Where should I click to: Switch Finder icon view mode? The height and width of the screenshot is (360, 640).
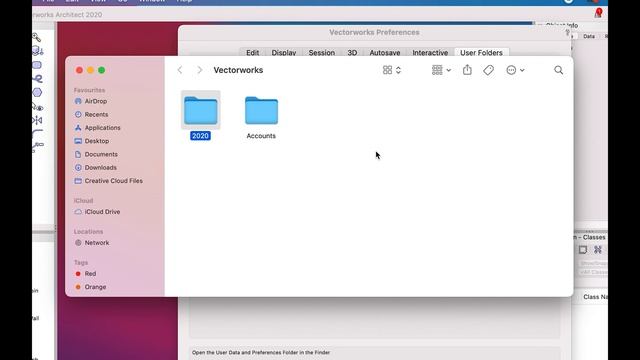(x=392, y=70)
